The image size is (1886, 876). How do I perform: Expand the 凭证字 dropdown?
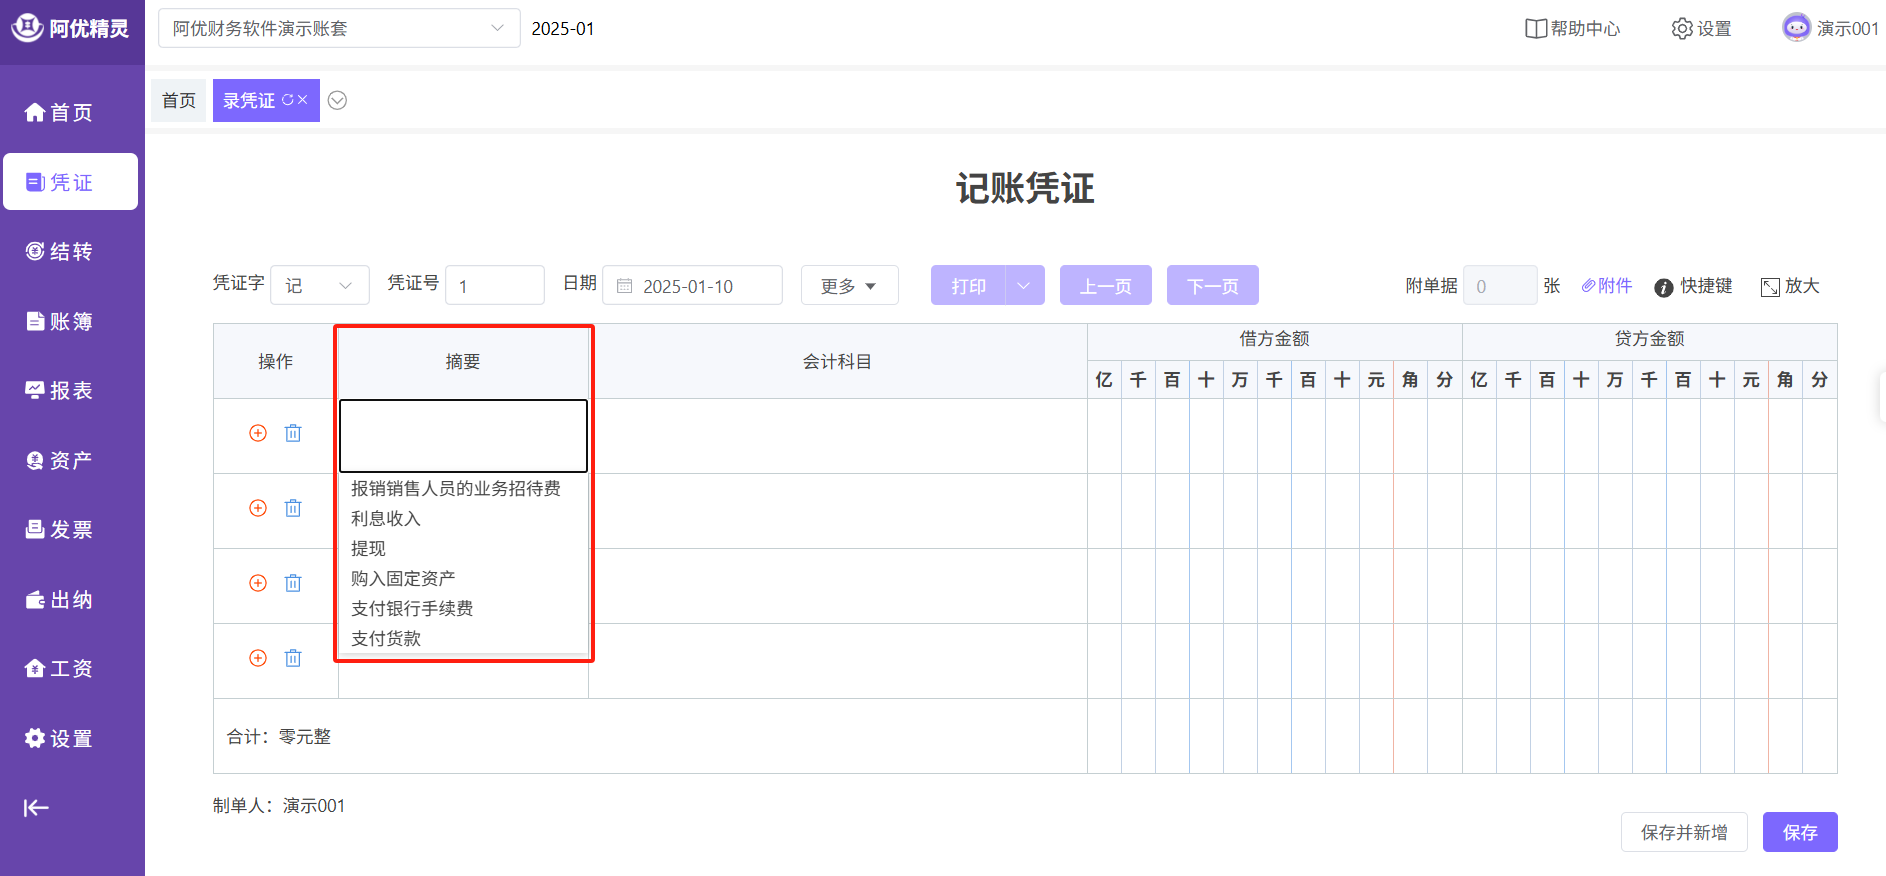320,286
